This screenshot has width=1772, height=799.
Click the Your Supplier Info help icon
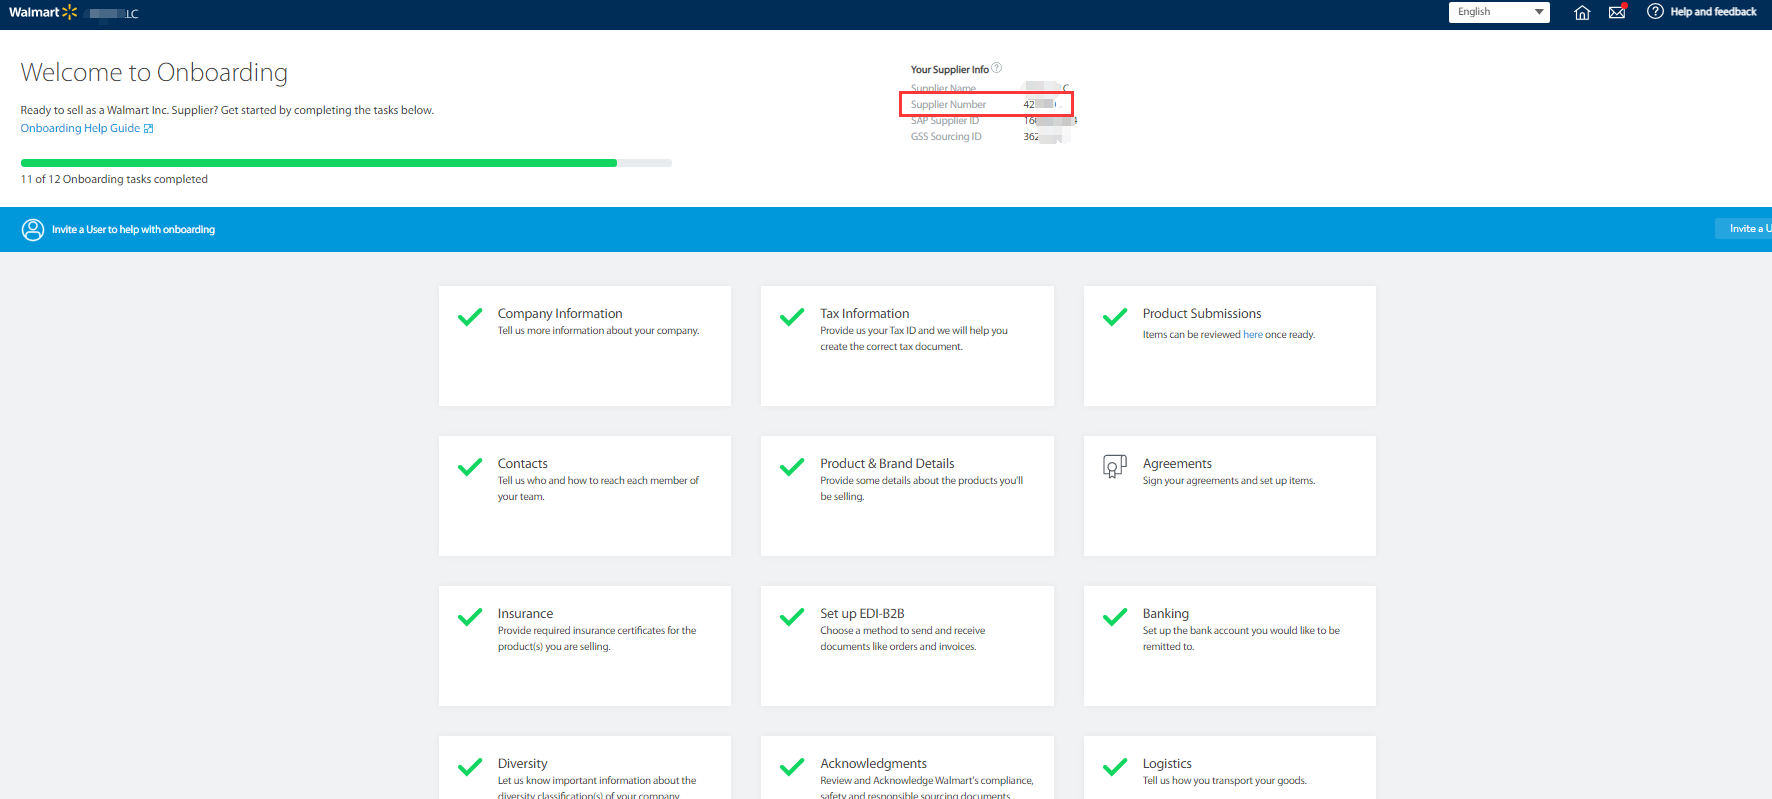point(997,68)
